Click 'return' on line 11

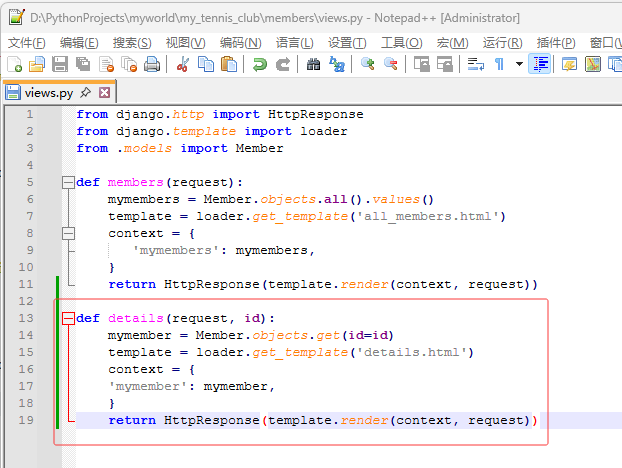tap(132, 284)
